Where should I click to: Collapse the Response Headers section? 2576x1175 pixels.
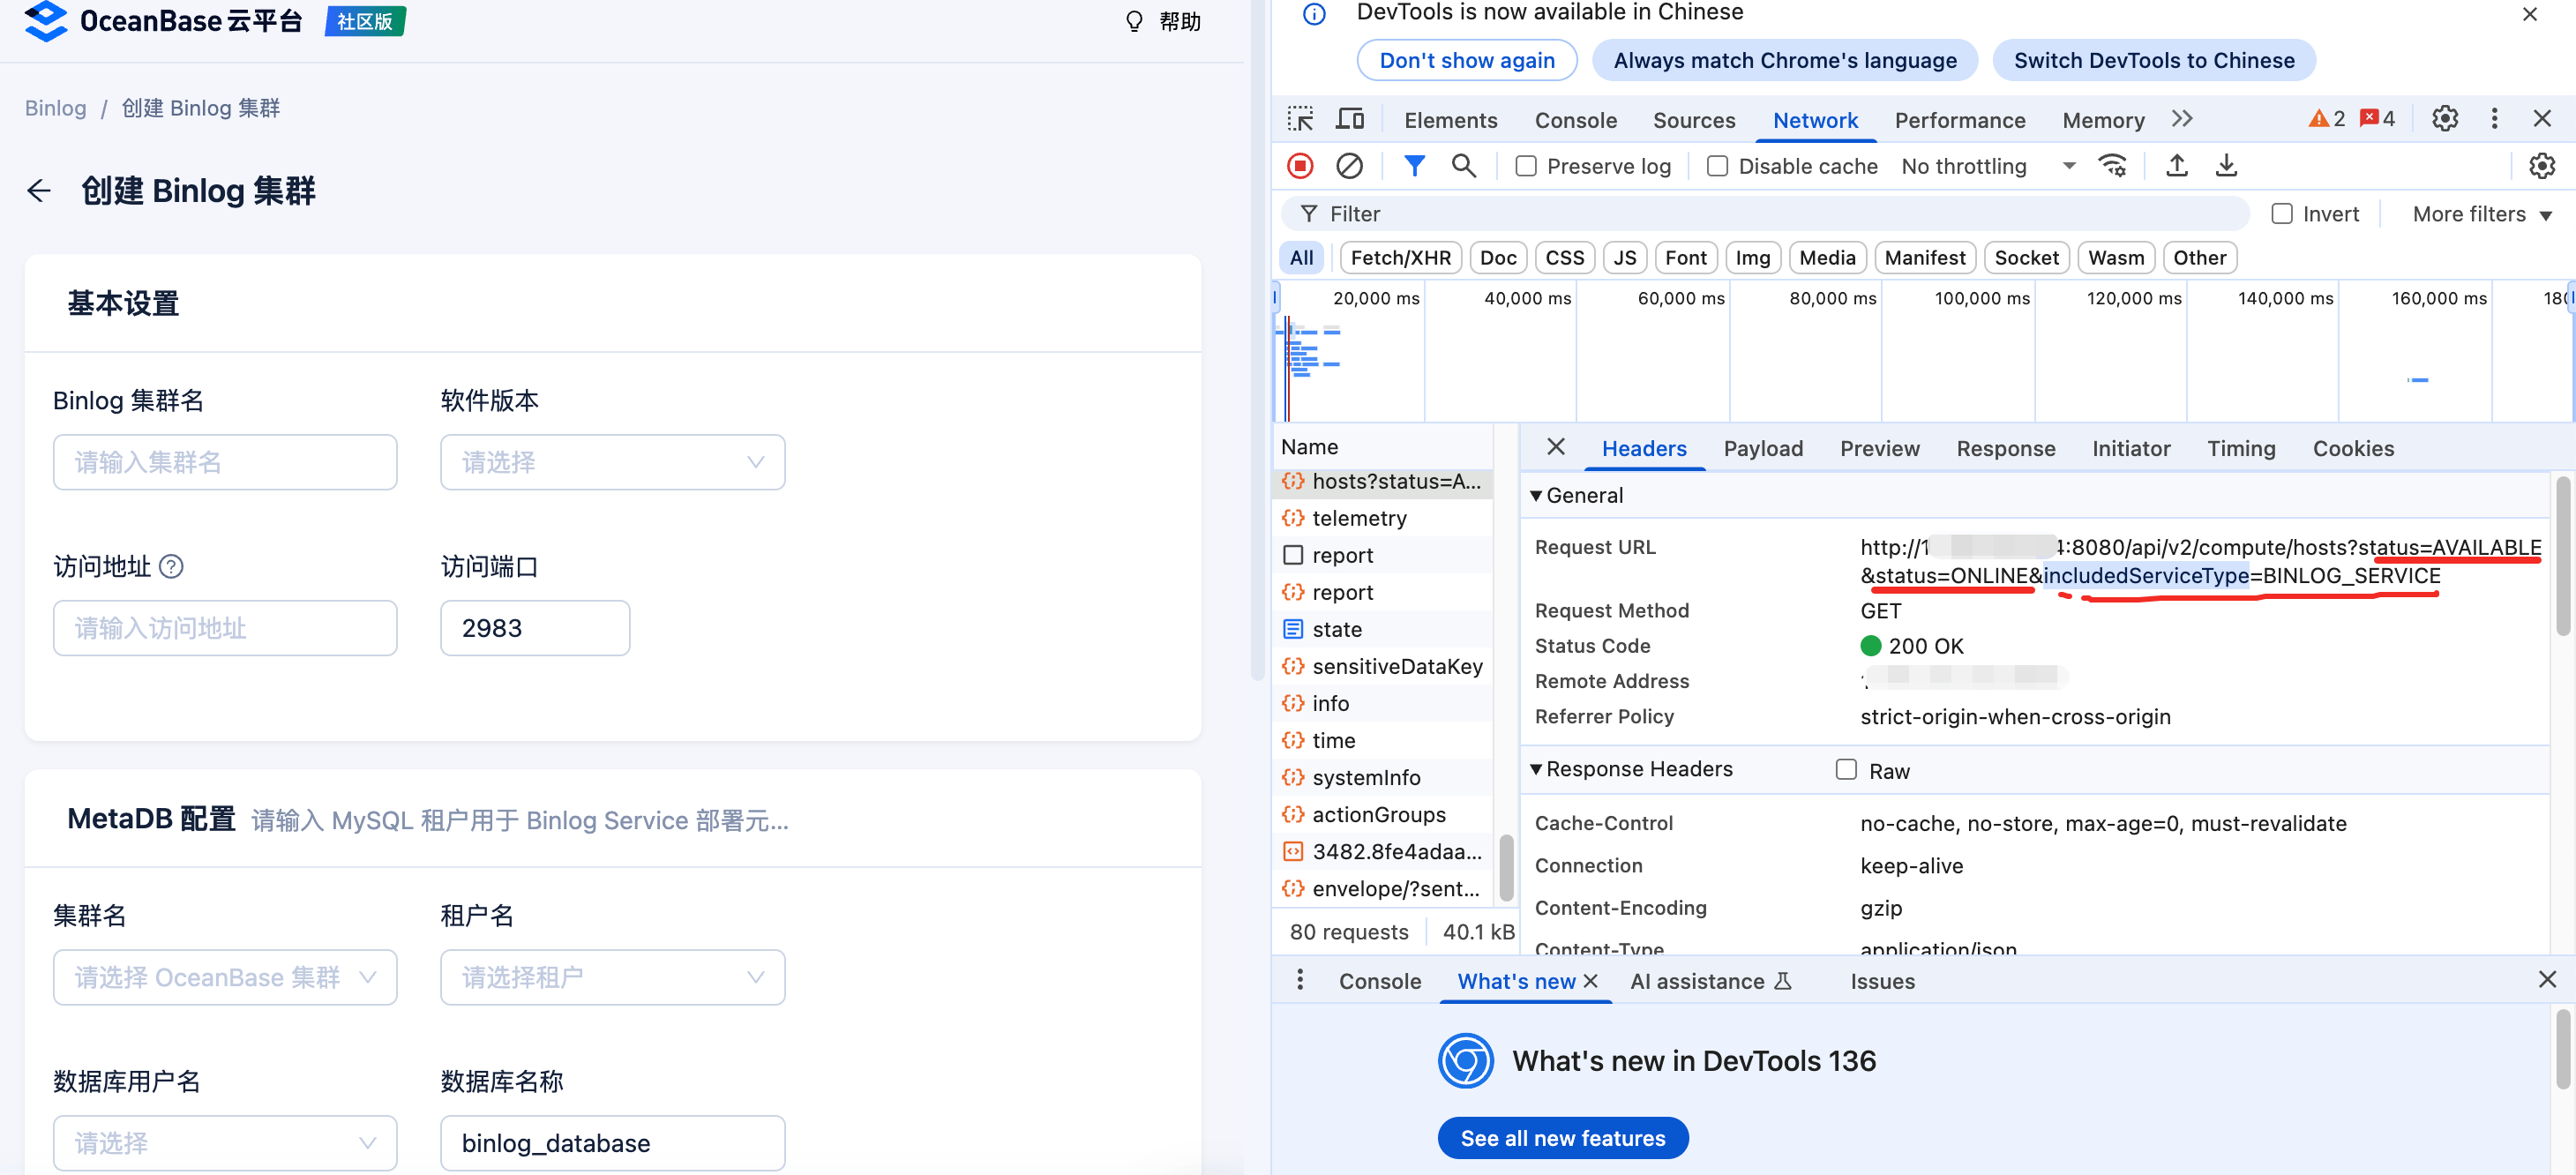pos(1631,769)
